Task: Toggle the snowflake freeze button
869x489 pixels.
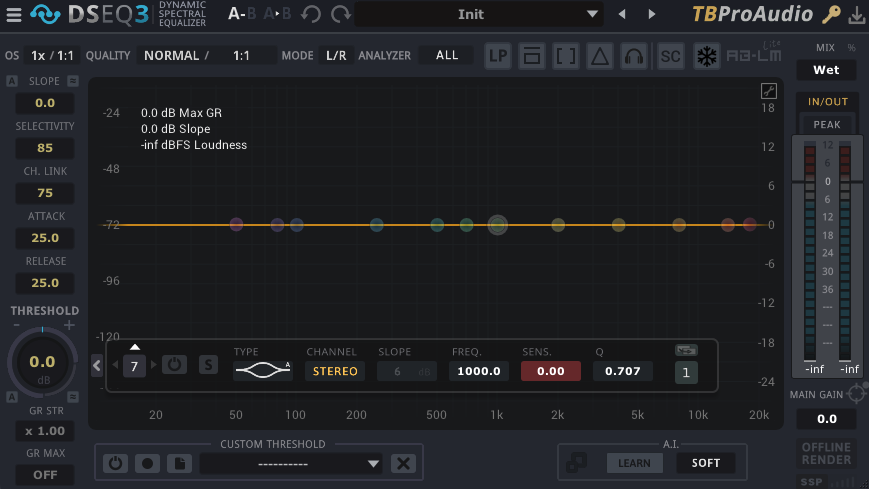Action: pyautogui.click(x=707, y=56)
